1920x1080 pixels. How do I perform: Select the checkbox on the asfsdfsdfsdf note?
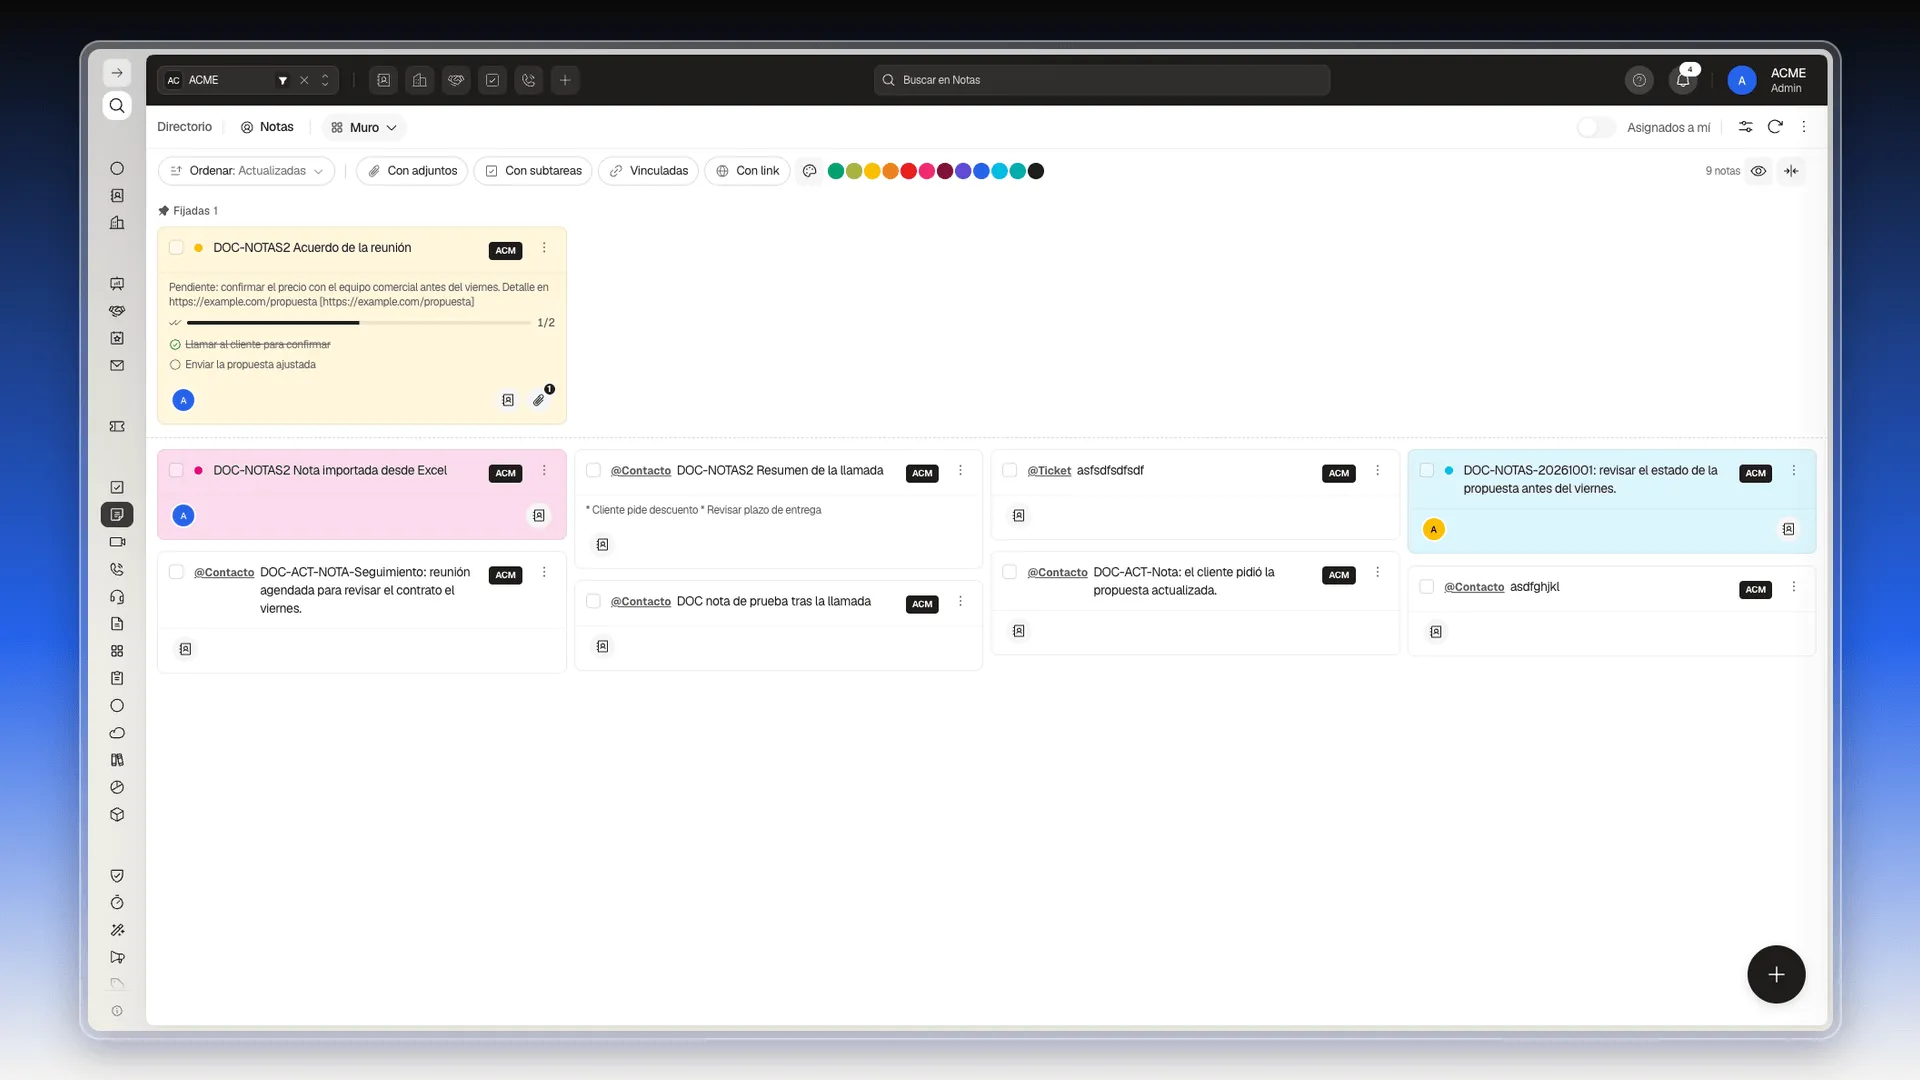tap(1010, 470)
